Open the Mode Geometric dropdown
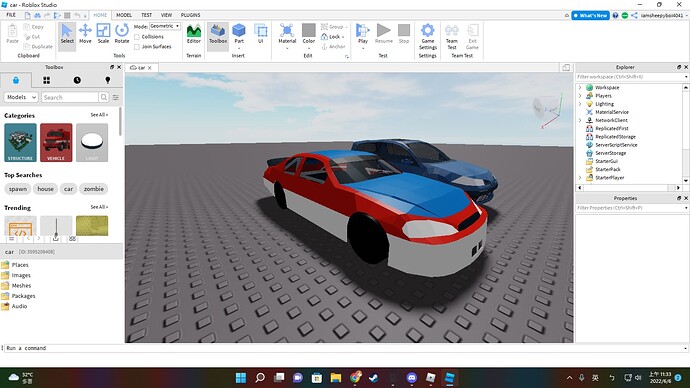The height and width of the screenshot is (388, 690). tap(165, 26)
